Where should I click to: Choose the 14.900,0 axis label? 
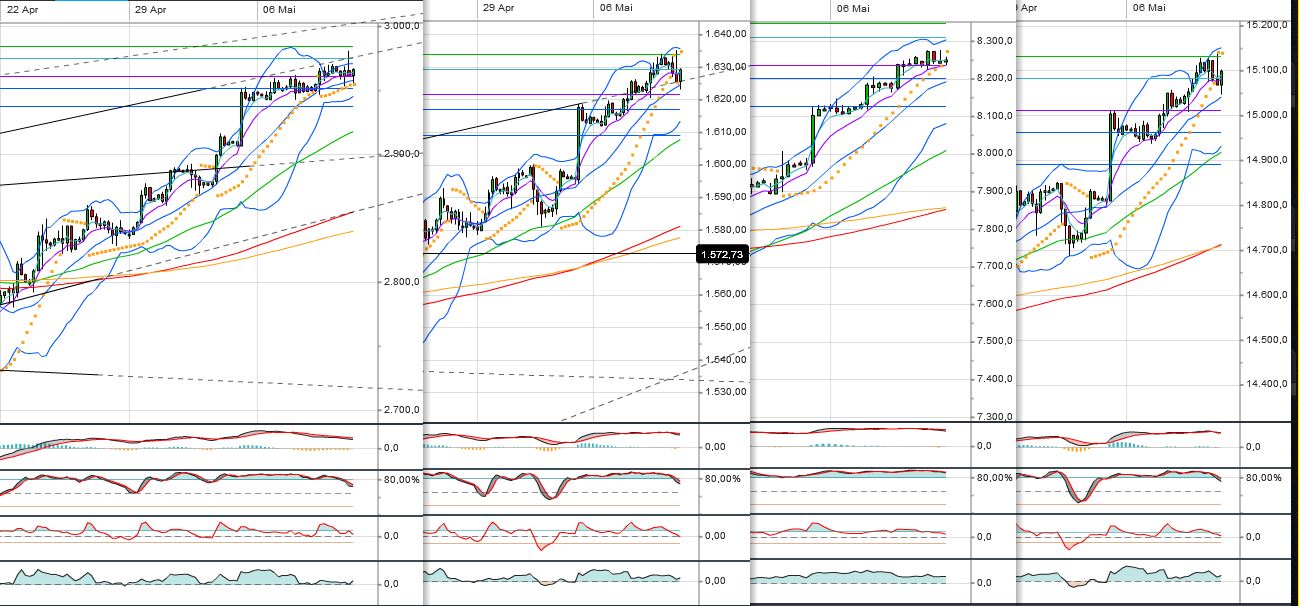[1266, 160]
